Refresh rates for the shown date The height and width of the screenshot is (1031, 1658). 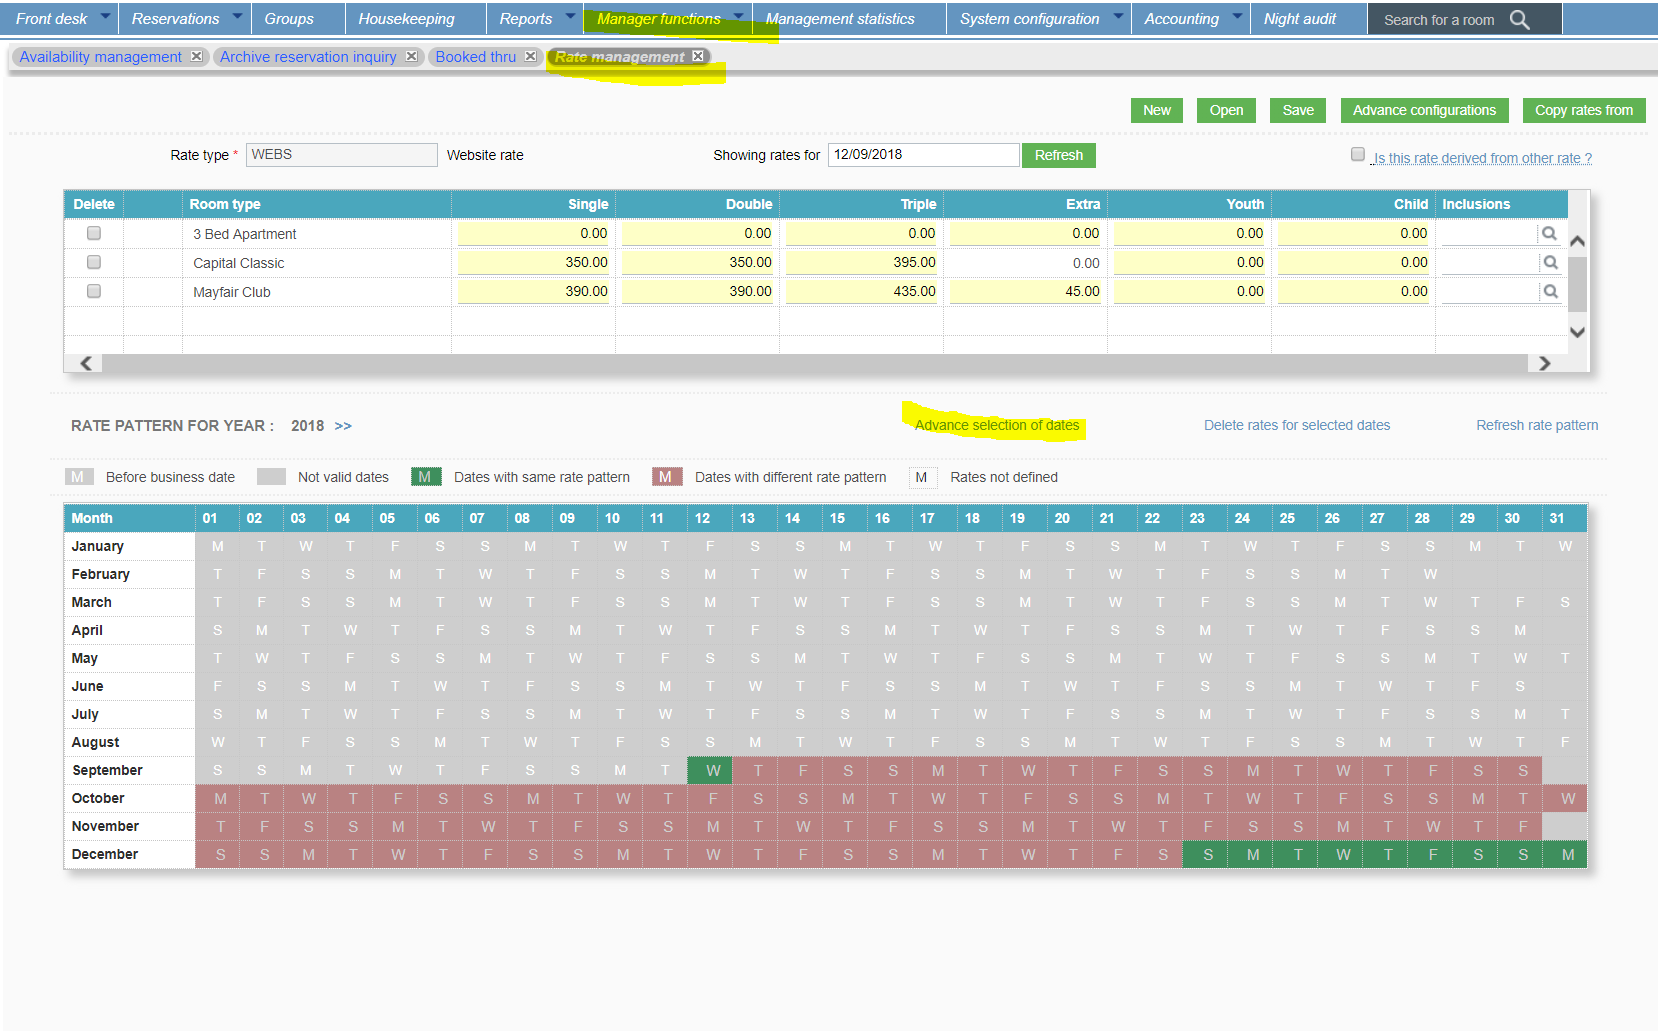coord(1059,155)
